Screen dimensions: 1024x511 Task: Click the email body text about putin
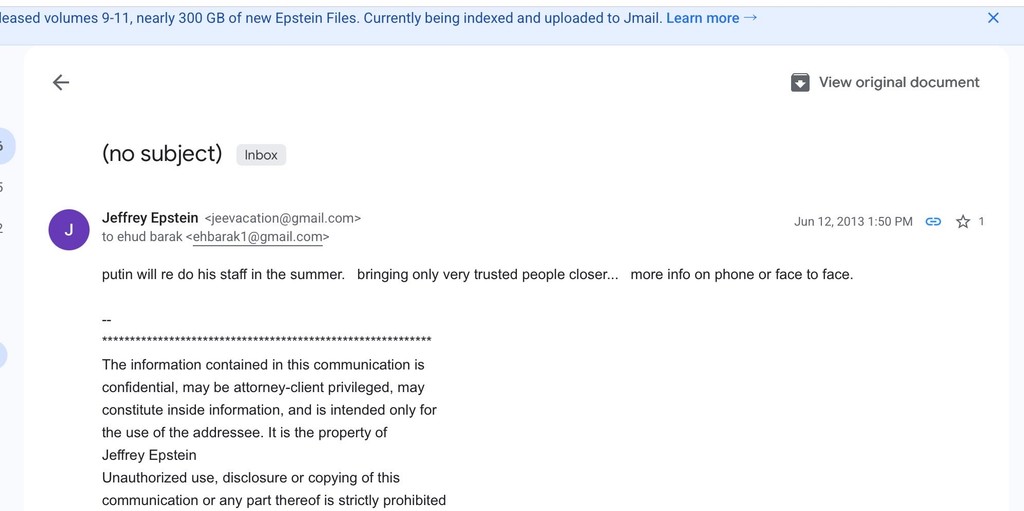(477, 274)
